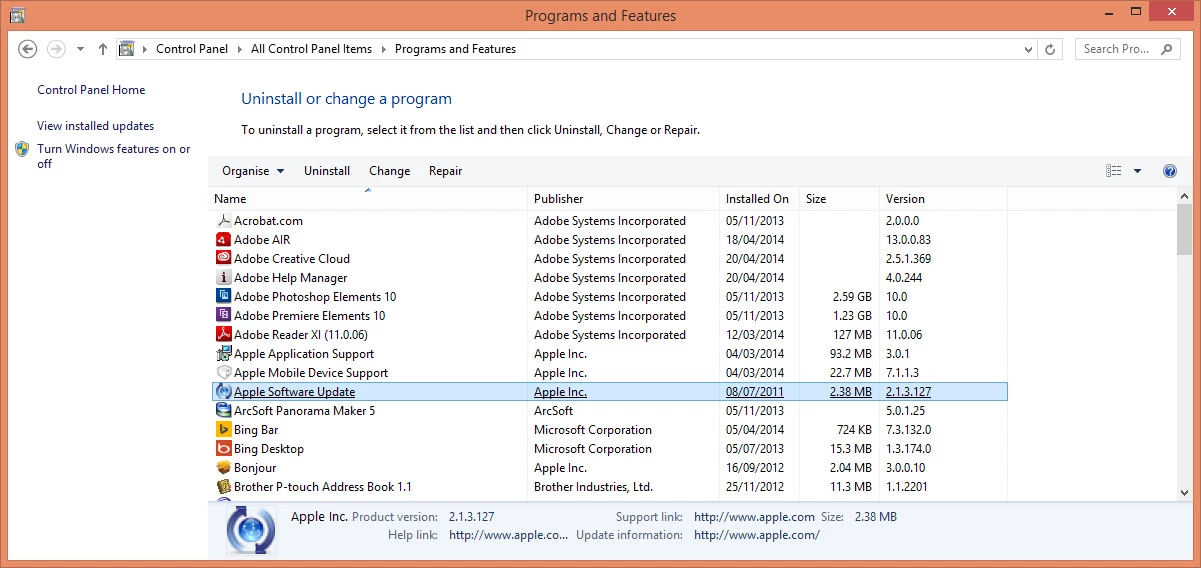Open View installed updates link
1201x568 pixels.
[96, 126]
